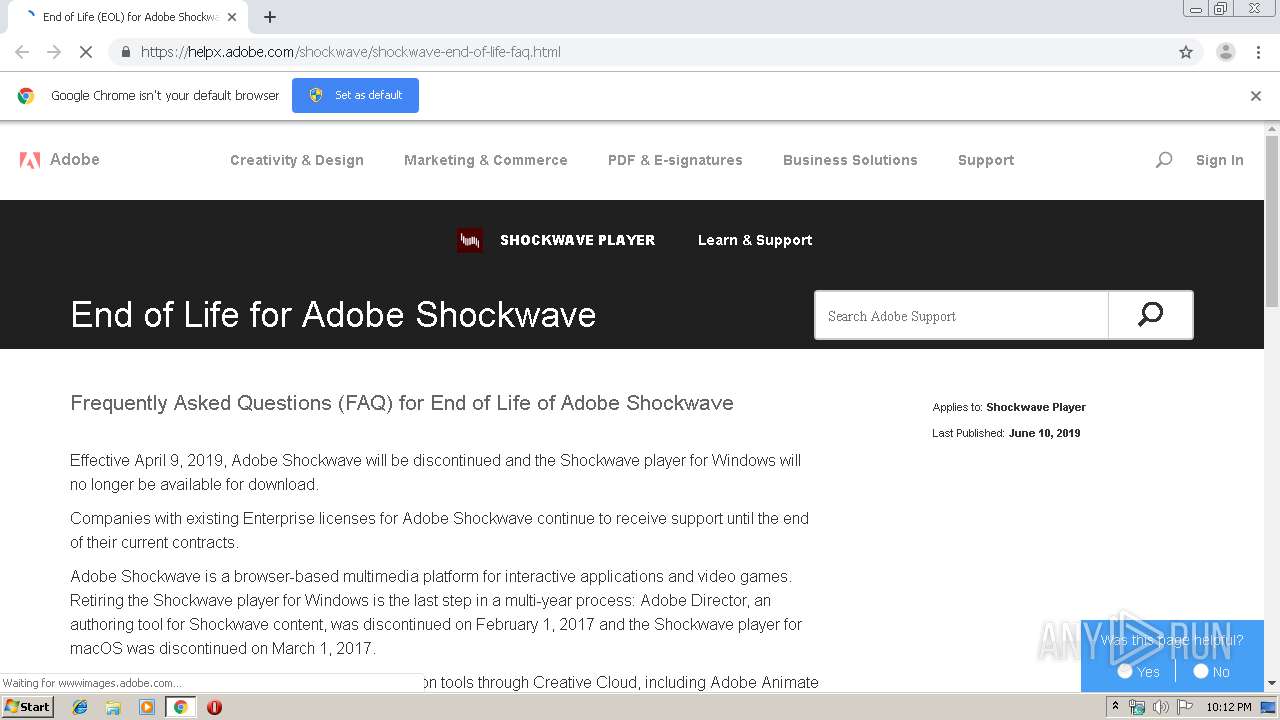The image size is (1280, 720).
Task: Click the support search submit magnifier button
Action: pos(1151,316)
